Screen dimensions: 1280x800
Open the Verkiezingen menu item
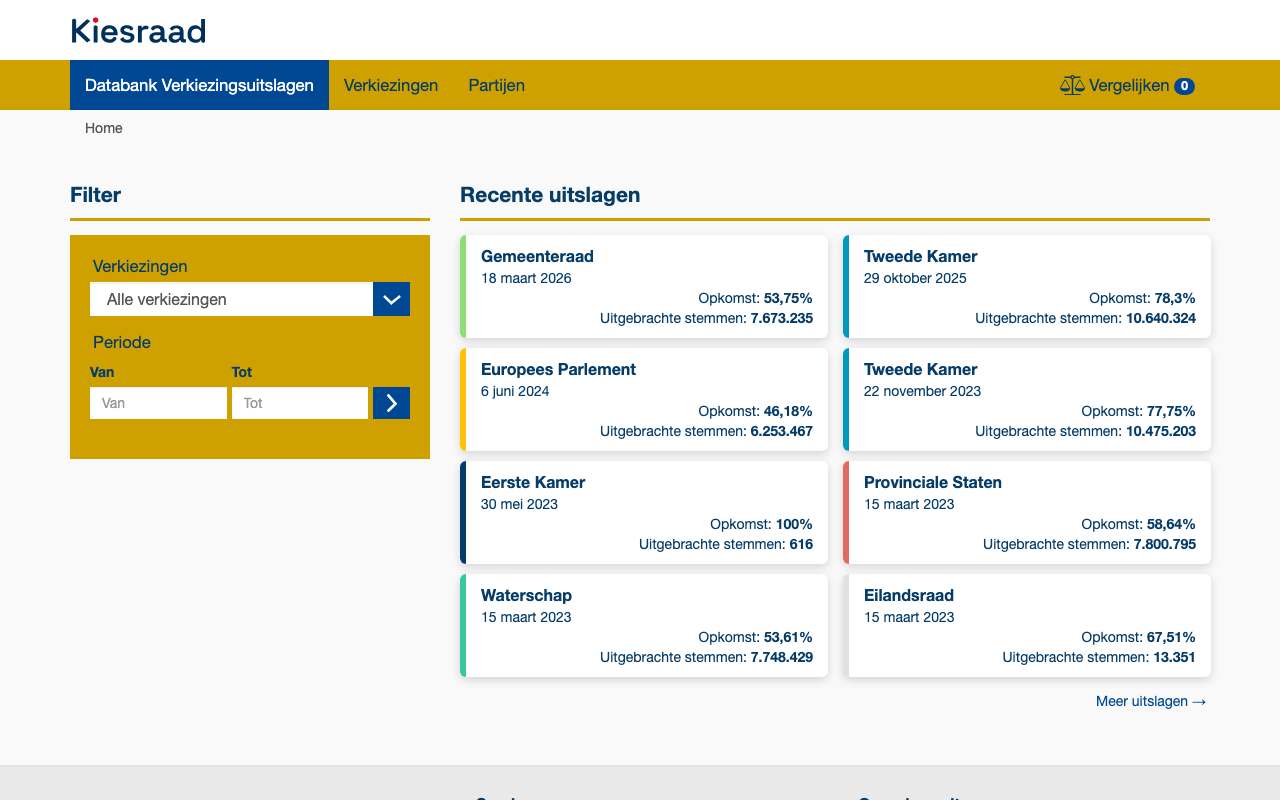point(391,85)
